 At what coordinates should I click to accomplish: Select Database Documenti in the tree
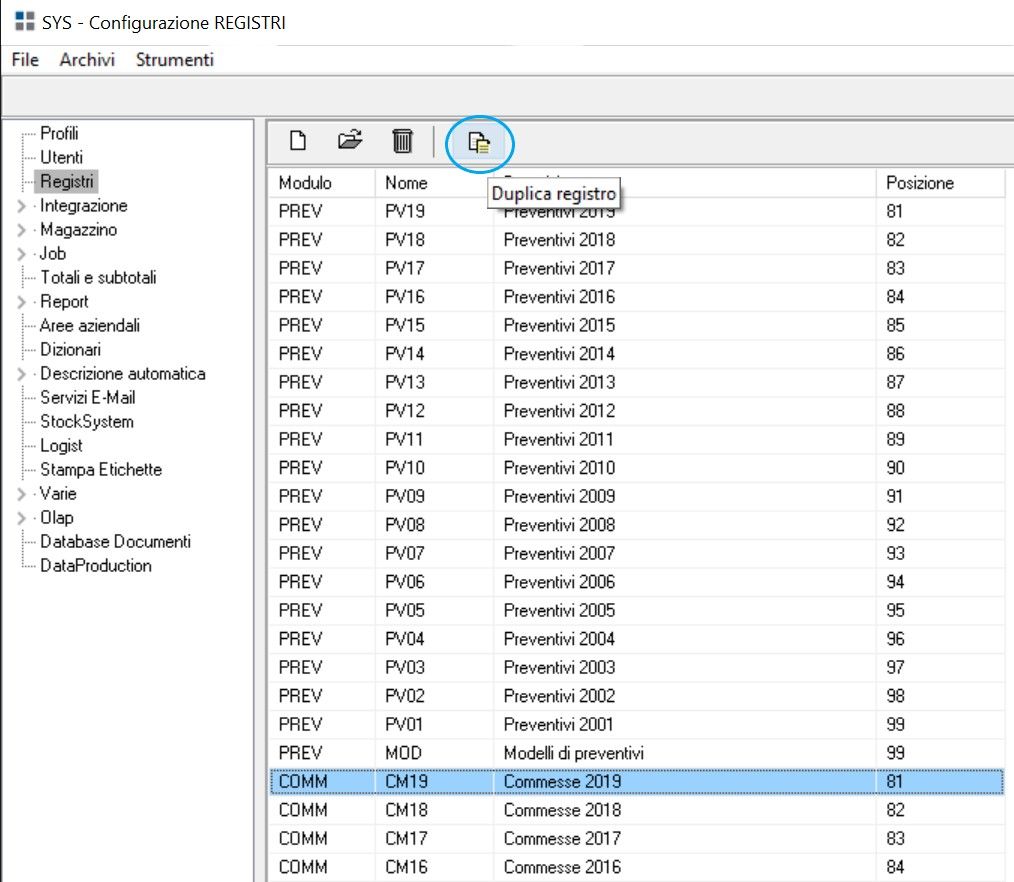tap(116, 541)
